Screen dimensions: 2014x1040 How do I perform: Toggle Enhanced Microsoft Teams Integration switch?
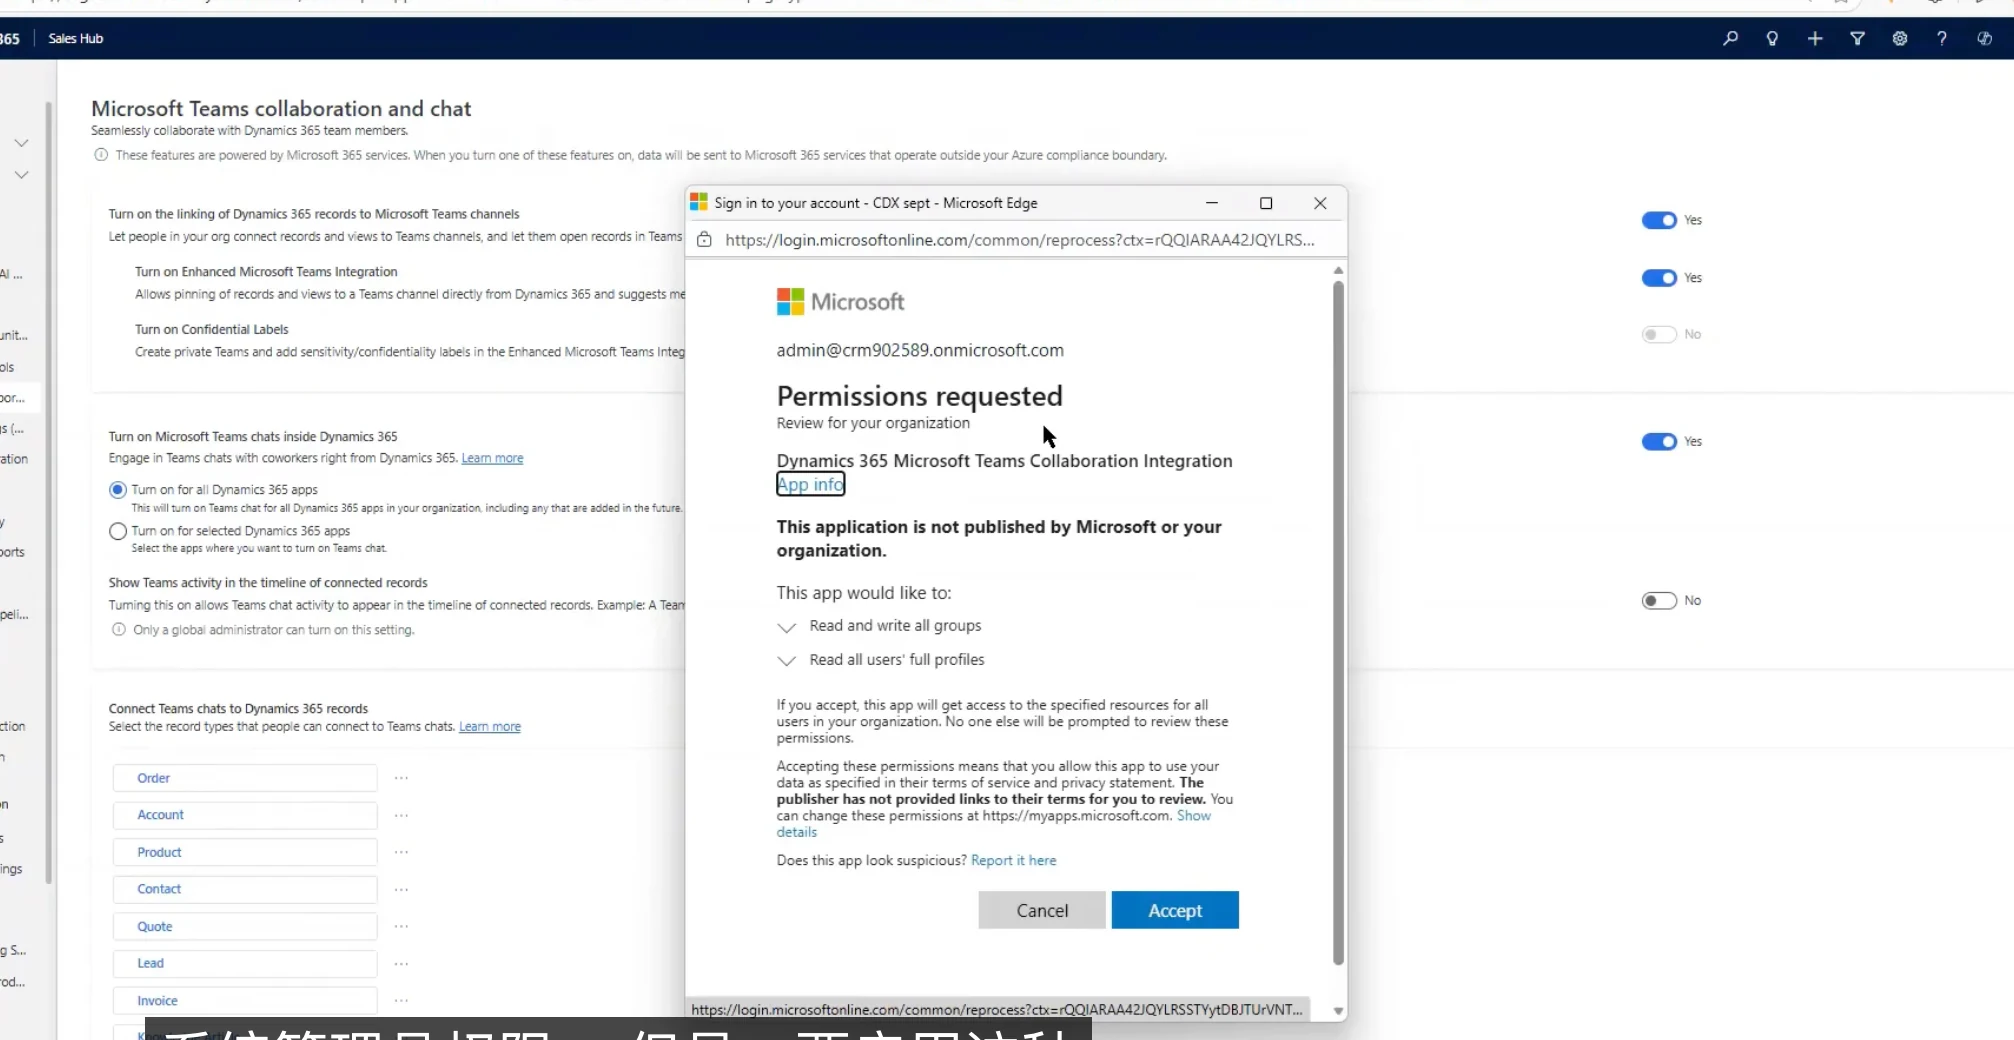point(1659,278)
